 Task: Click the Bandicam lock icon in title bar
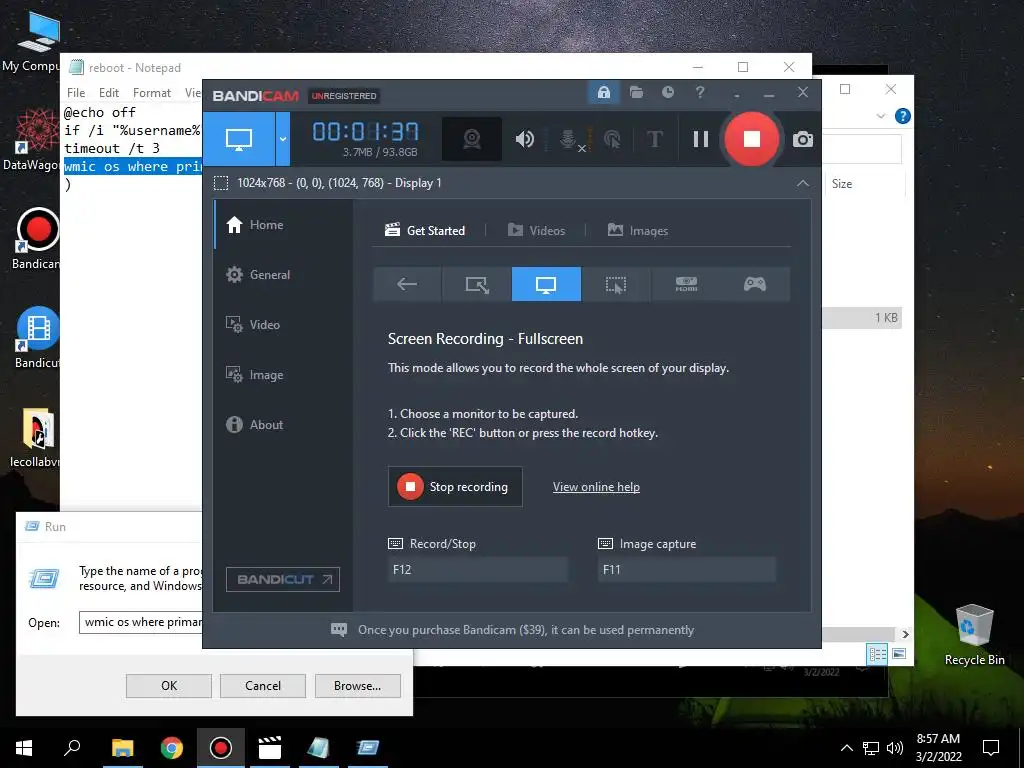pos(603,92)
